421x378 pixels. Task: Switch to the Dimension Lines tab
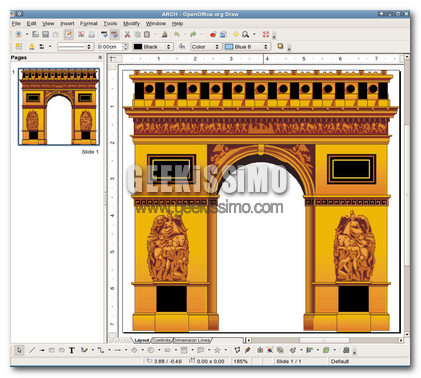(192, 340)
